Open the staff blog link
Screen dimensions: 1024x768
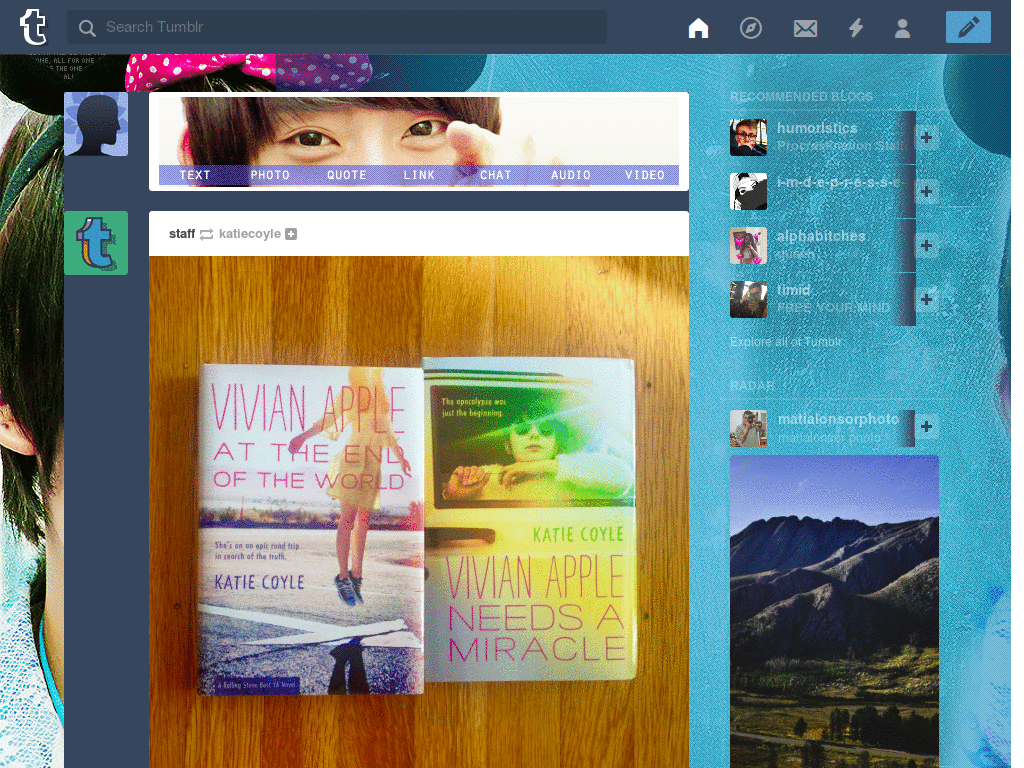coord(182,234)
